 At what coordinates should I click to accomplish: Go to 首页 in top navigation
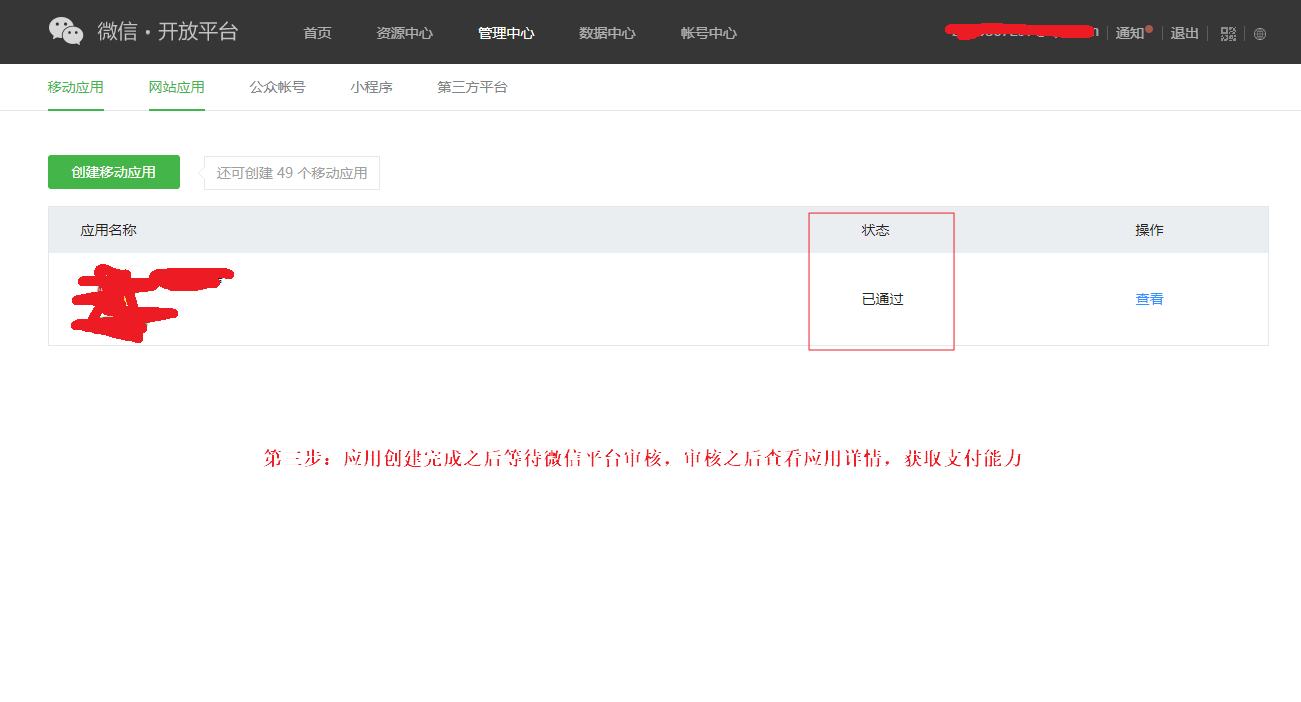pyautogui.click(x=317, y=33)
